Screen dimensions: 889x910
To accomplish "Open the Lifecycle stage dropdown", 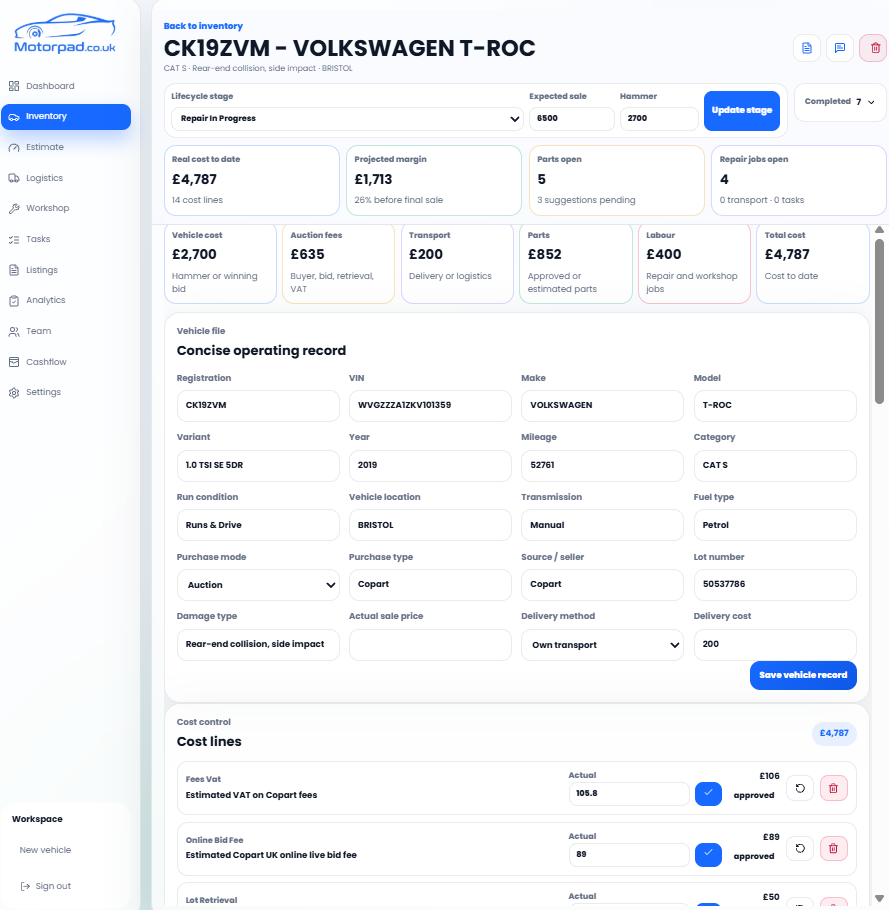I will coord(347,118).
